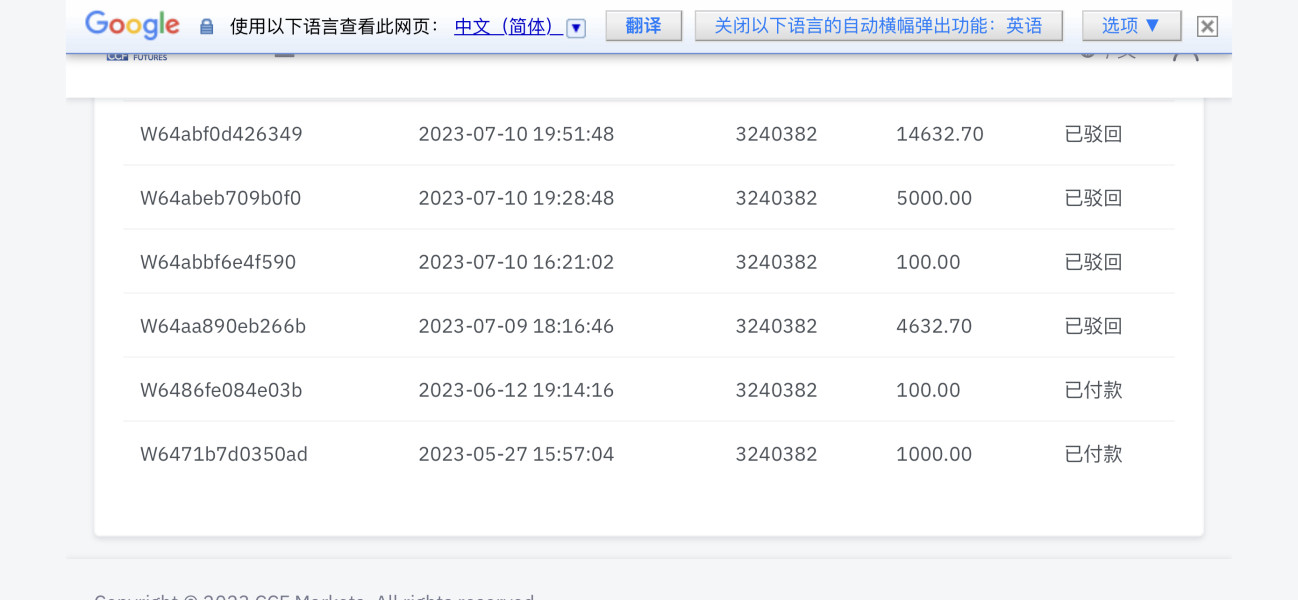Expand the language dropdown arrow
This screenshot has width=1298, height=600.
coord(576,28)
